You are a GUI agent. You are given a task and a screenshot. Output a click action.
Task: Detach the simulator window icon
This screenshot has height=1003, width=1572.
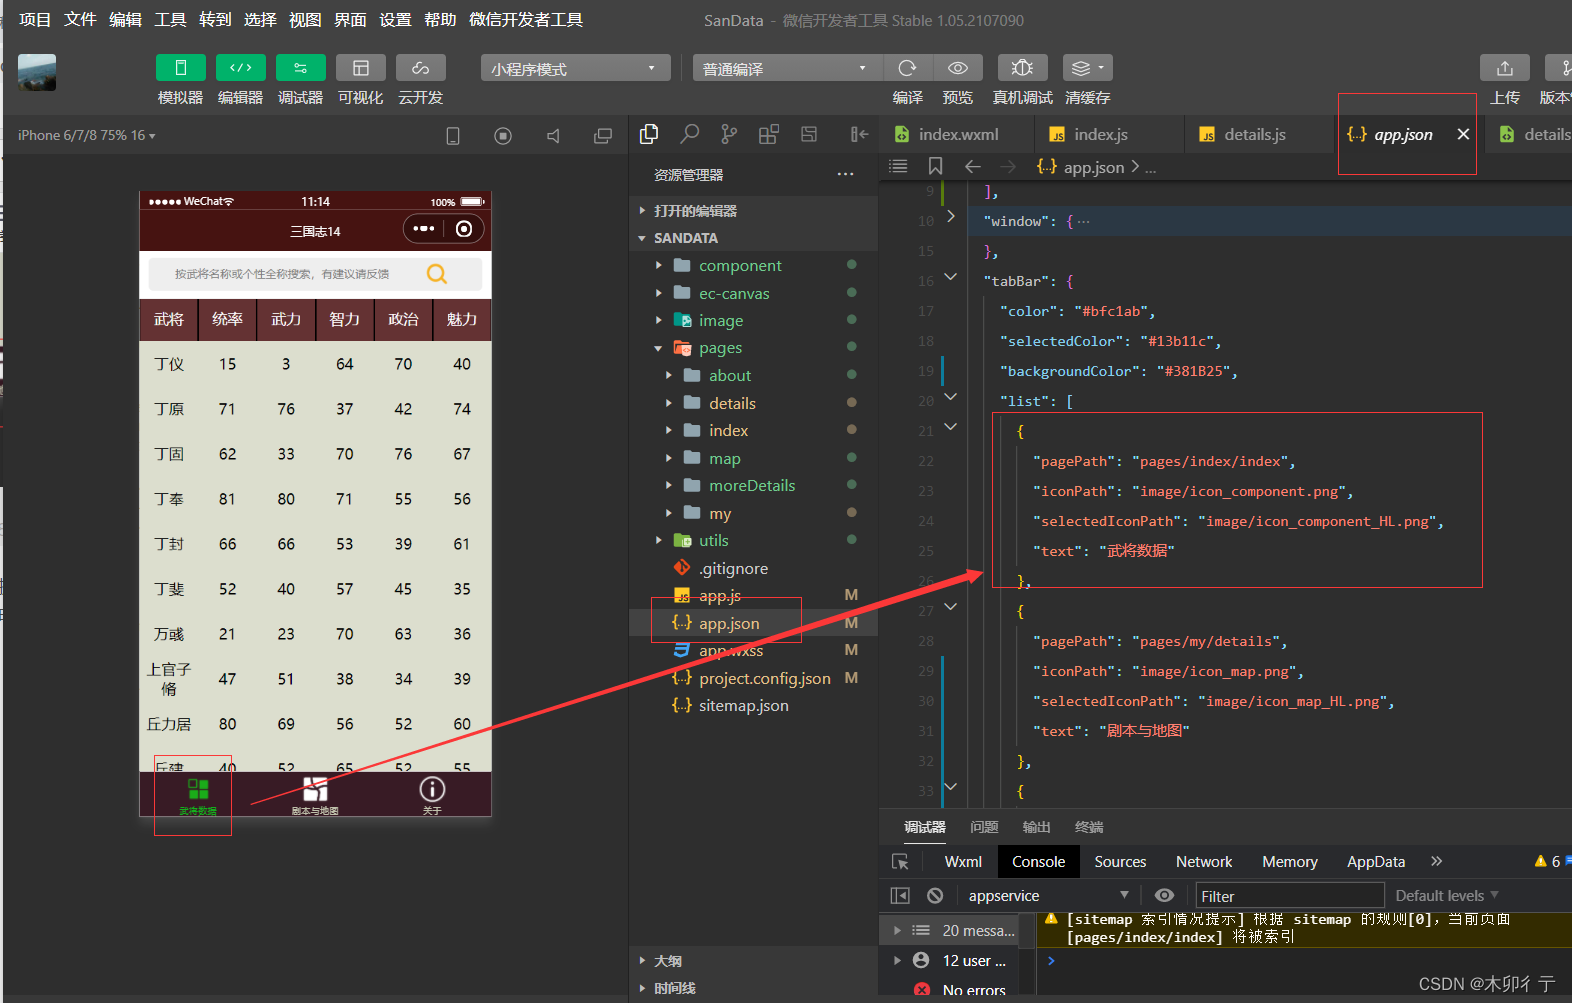[x=603, y=136]
